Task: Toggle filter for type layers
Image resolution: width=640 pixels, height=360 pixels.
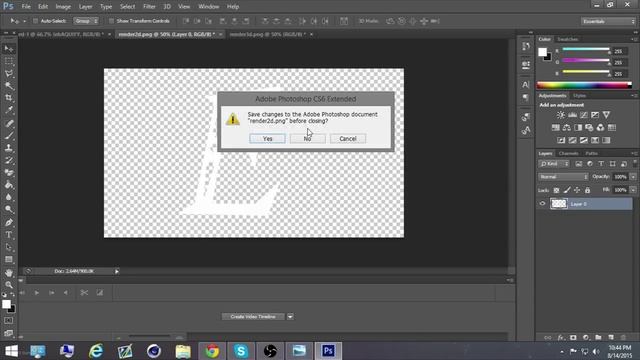Action: pyautogui.click(x=601, y=164)
